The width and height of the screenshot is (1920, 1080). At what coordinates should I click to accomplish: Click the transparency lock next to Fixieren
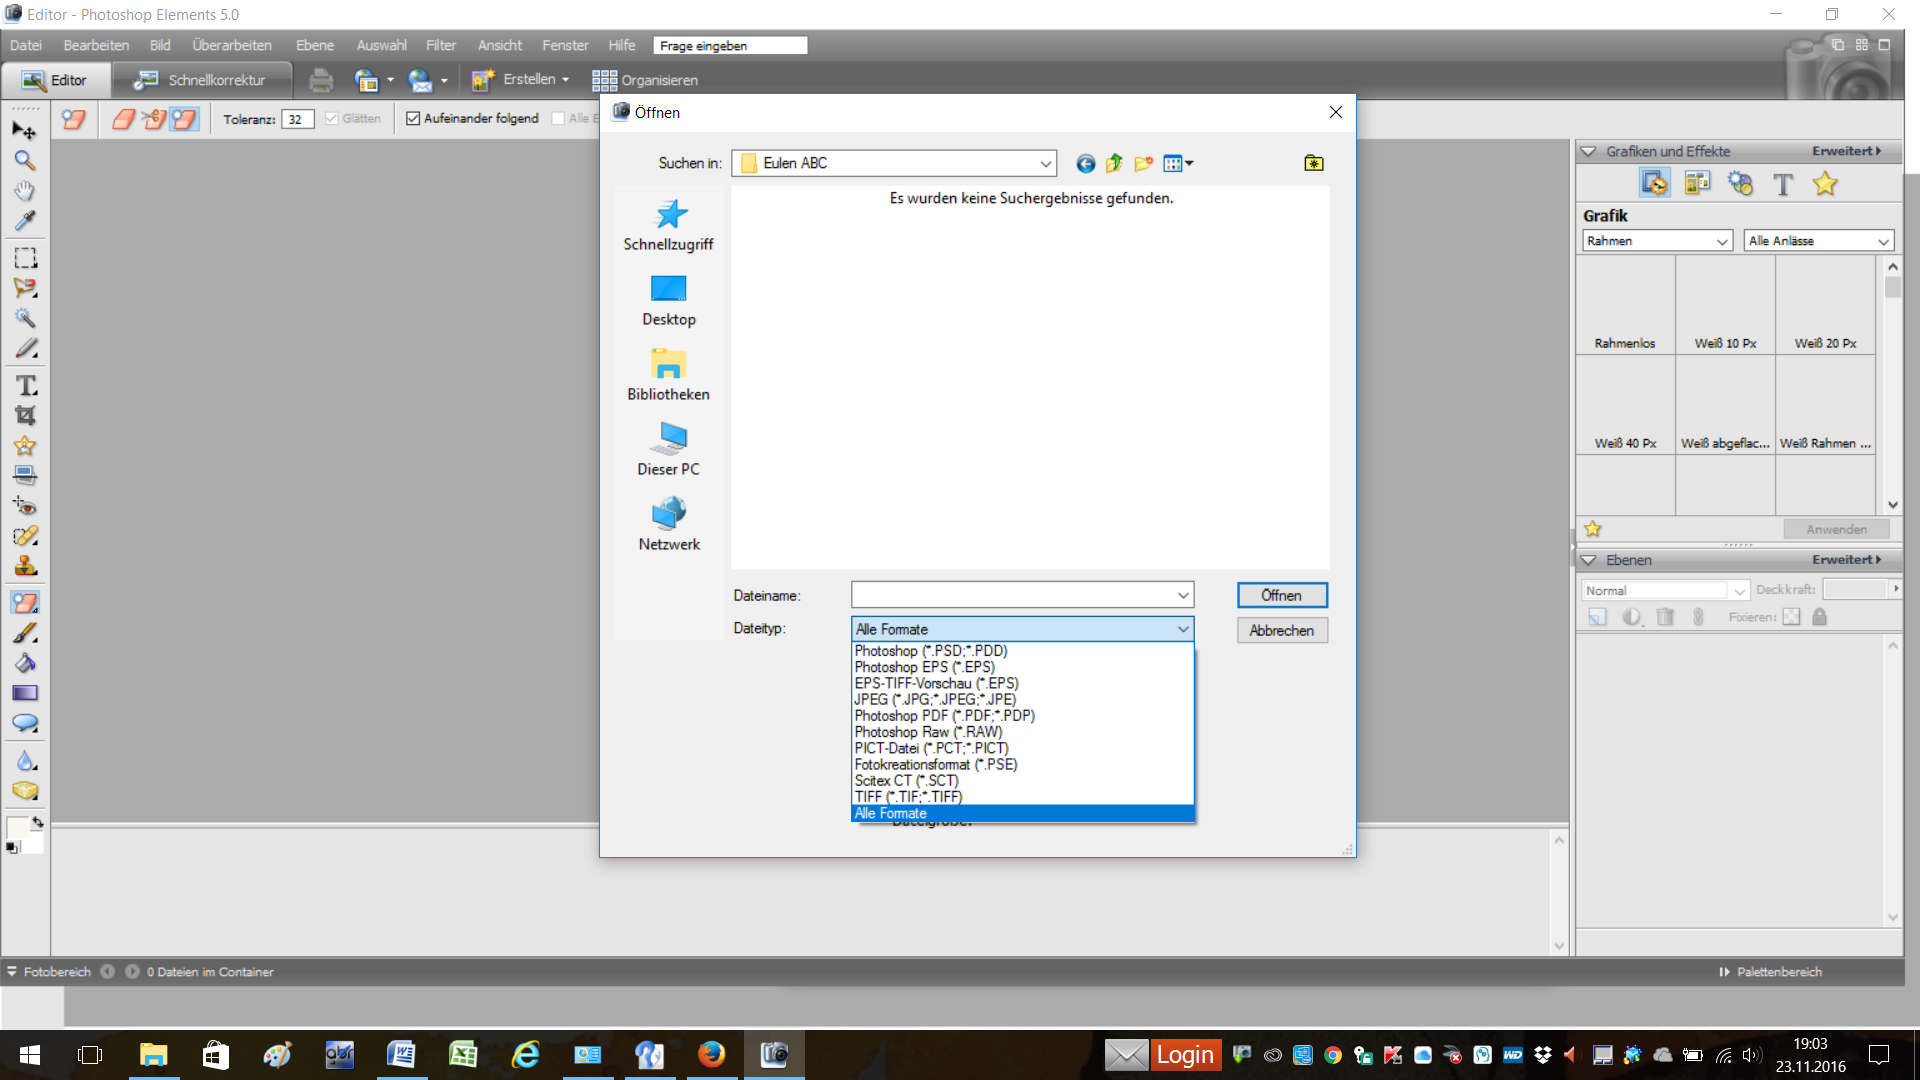tap(1792, 617)
